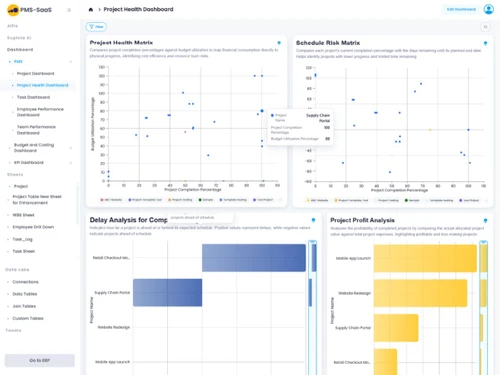Screen dimensions: 500x375
Task: Click Project Health Dashboard breadcrumb text
Action: pos(138,9)
